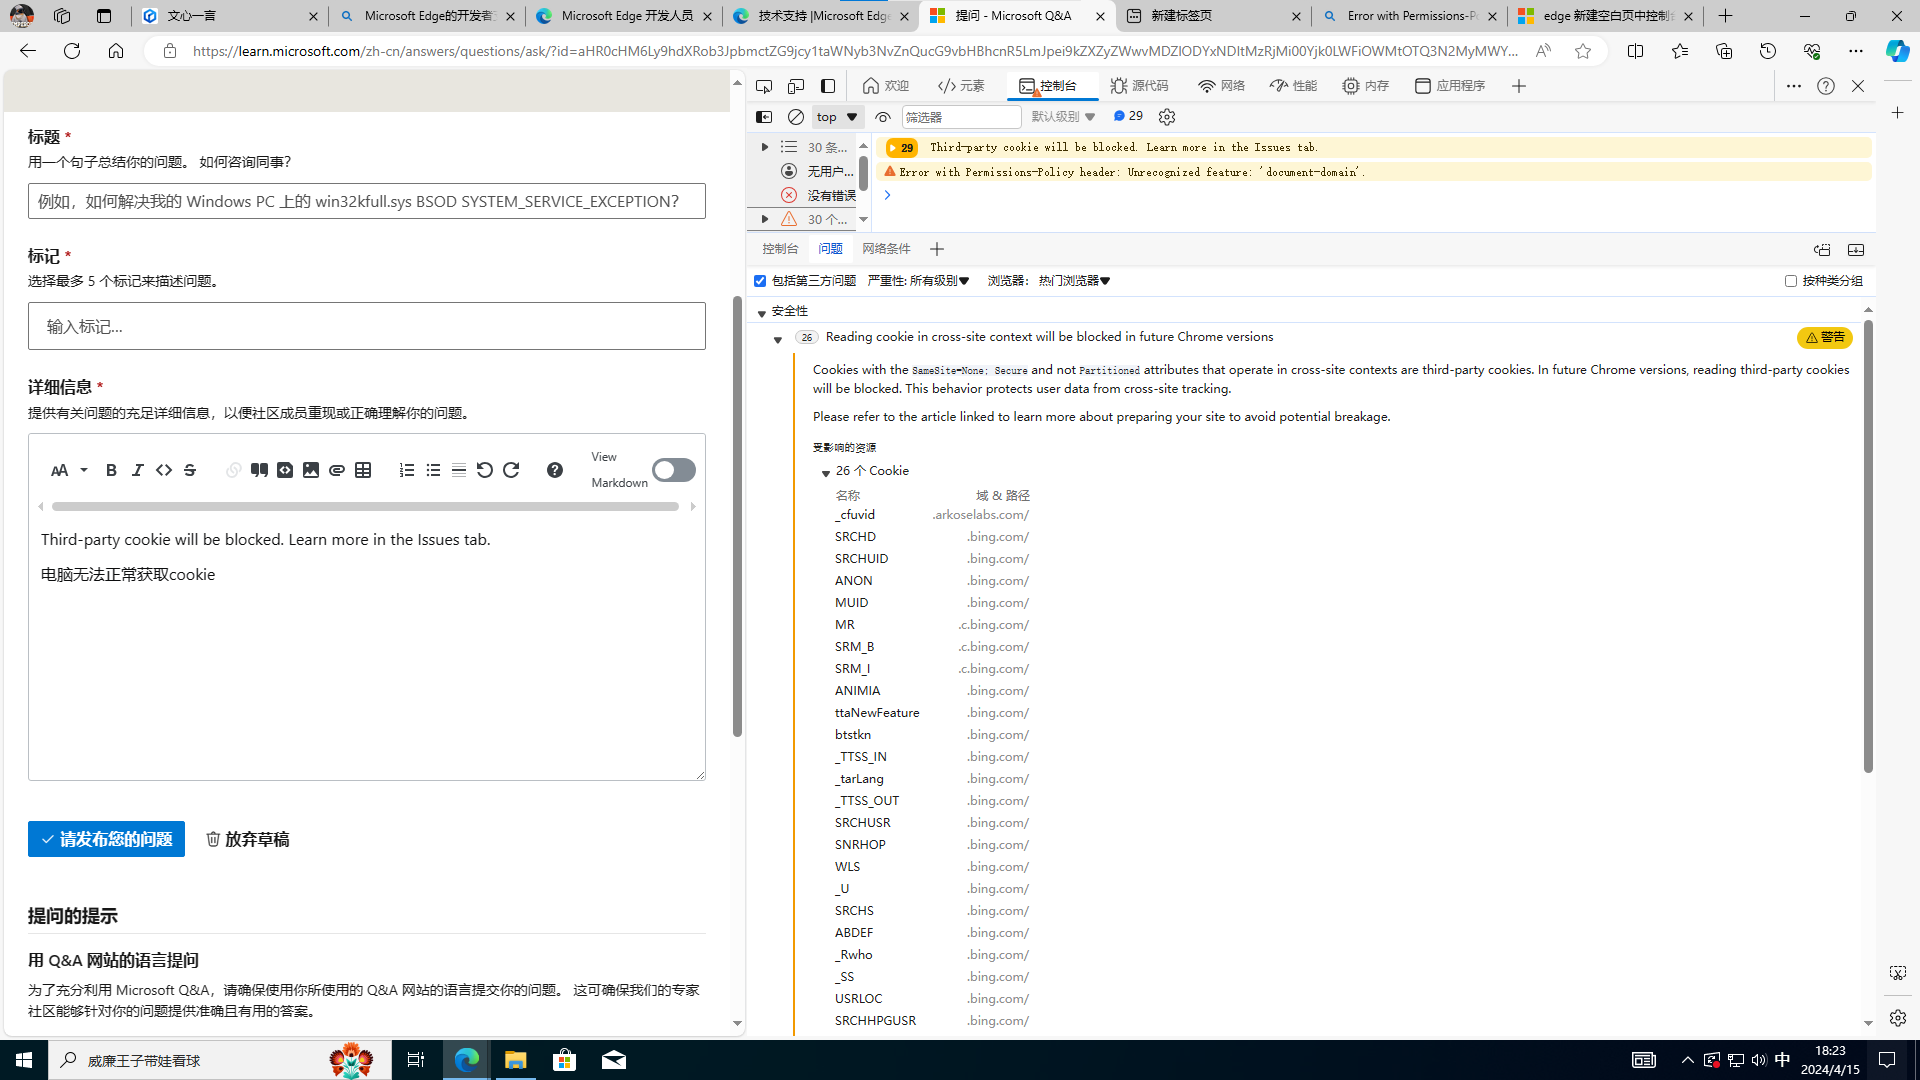Clear the console with the clear icon
Image resolution: width=1920 pixels, height=1080 pixels.
pos(796,117)
